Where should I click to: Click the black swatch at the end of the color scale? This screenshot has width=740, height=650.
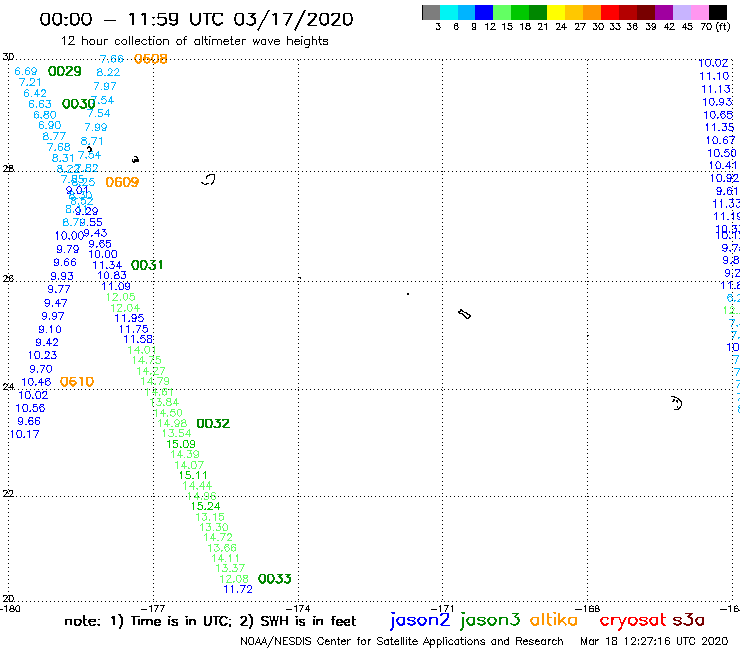tap(717, 12)
